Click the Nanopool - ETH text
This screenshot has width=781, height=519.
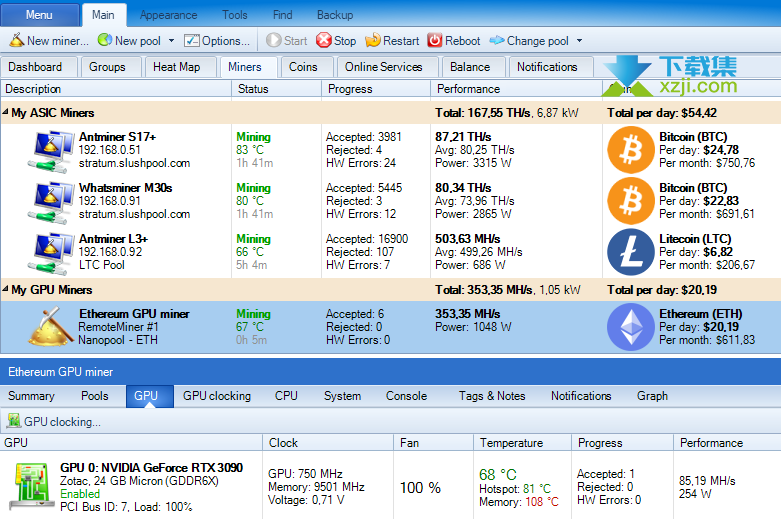tap(118, 340)
